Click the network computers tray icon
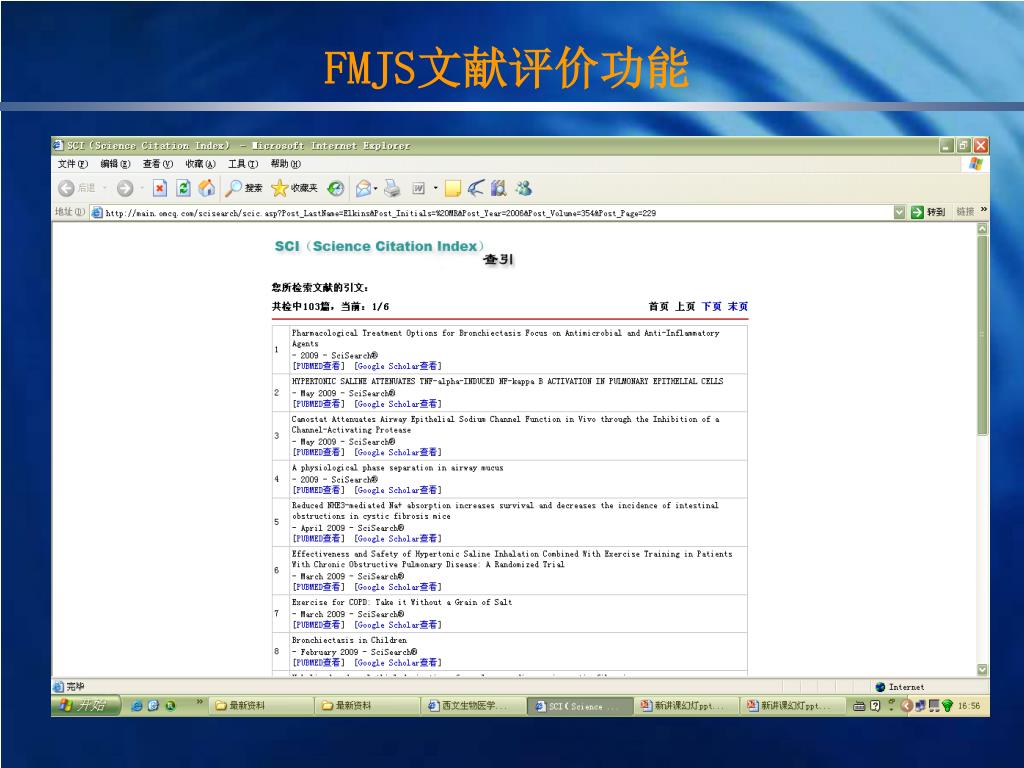This screenshot has width=1024, height=768. [x=921, y=706]
